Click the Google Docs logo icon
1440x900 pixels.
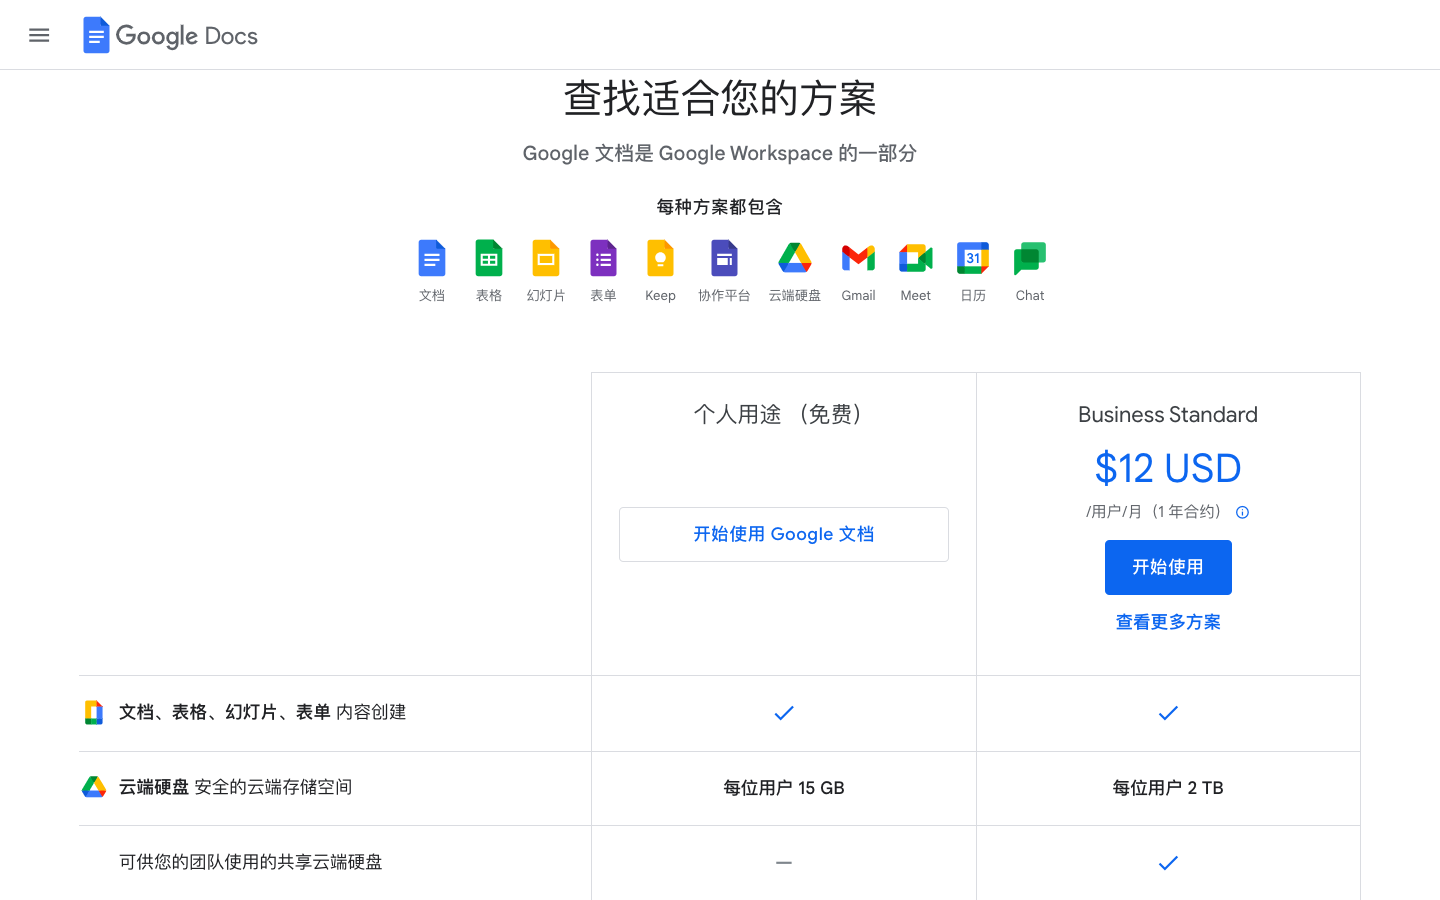click(x=96, y=35)
